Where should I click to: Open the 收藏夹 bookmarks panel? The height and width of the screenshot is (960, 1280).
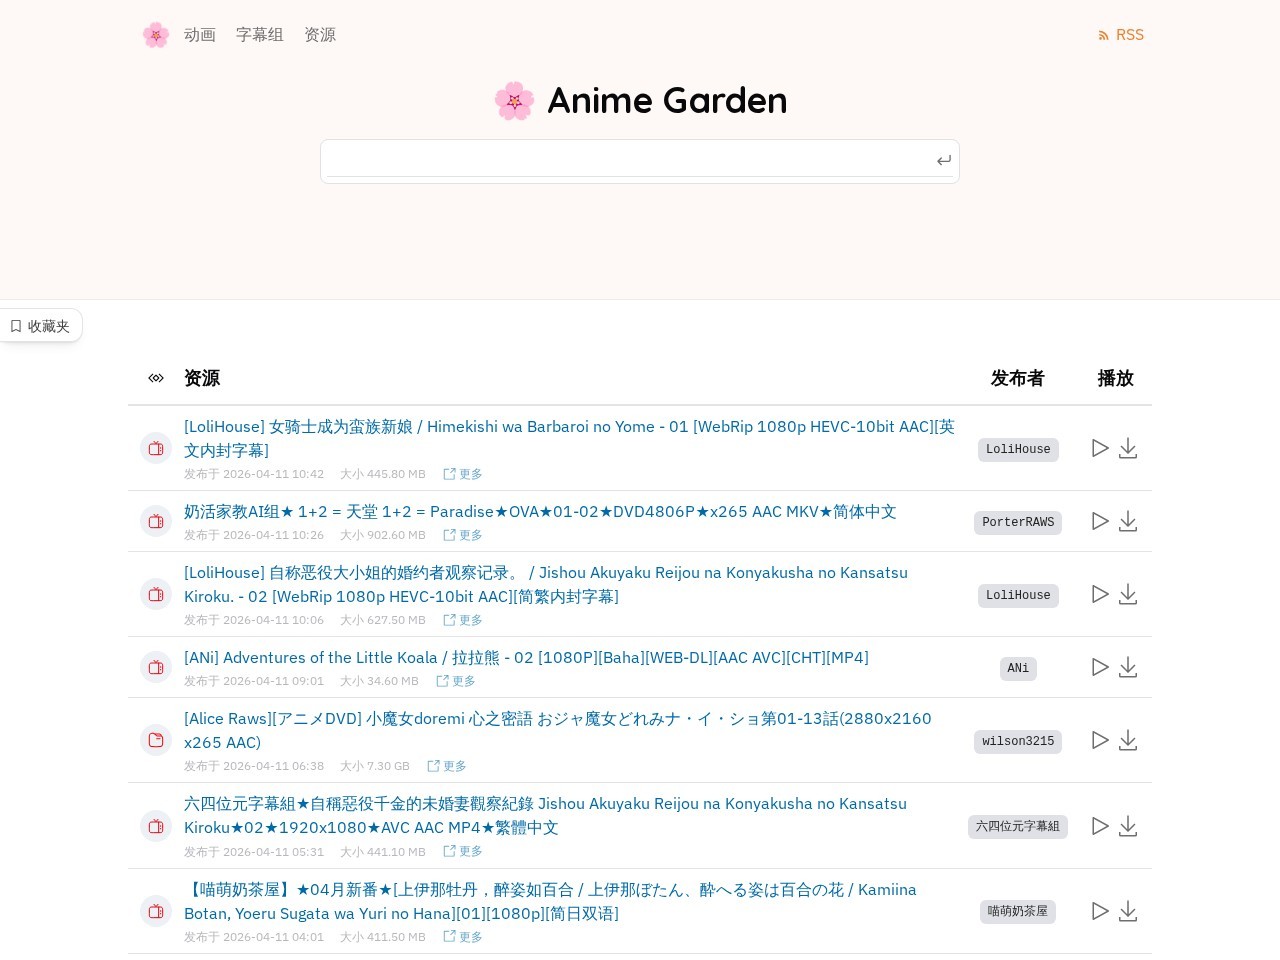pos(40,325)
